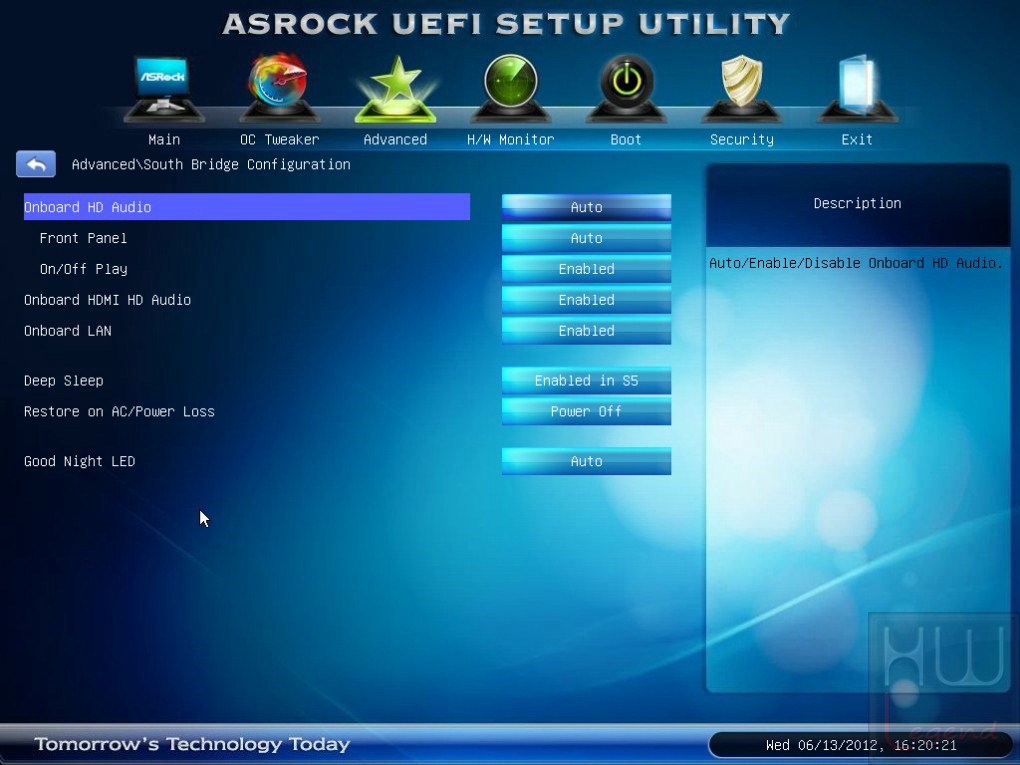Click the date and time display
The image size is (1020, 765).
(861, 745)
